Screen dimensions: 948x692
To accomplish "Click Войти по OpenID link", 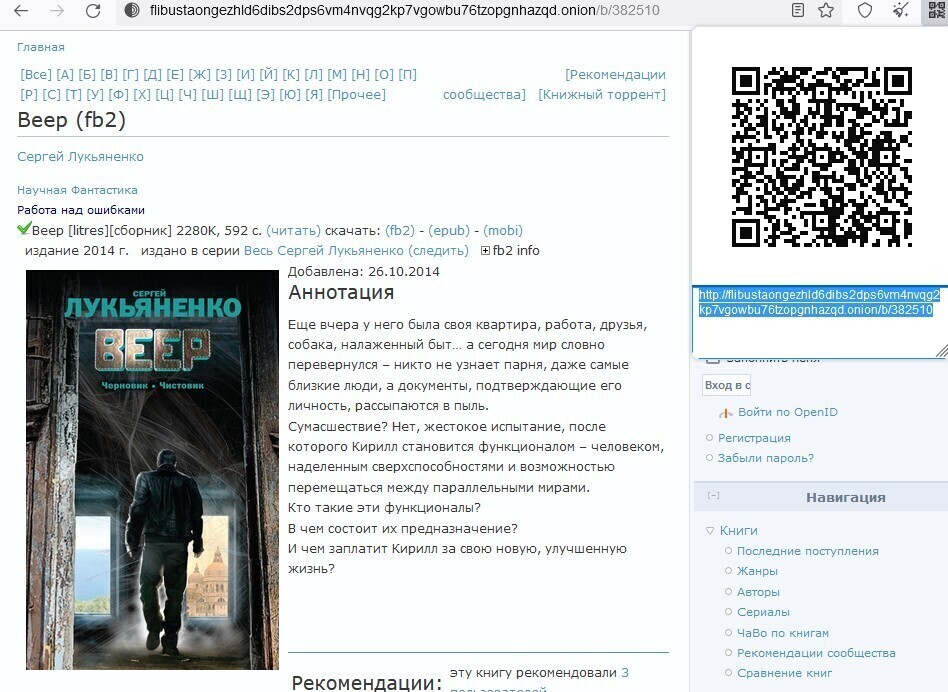I will pyautogui.click(x=788, y=412).
